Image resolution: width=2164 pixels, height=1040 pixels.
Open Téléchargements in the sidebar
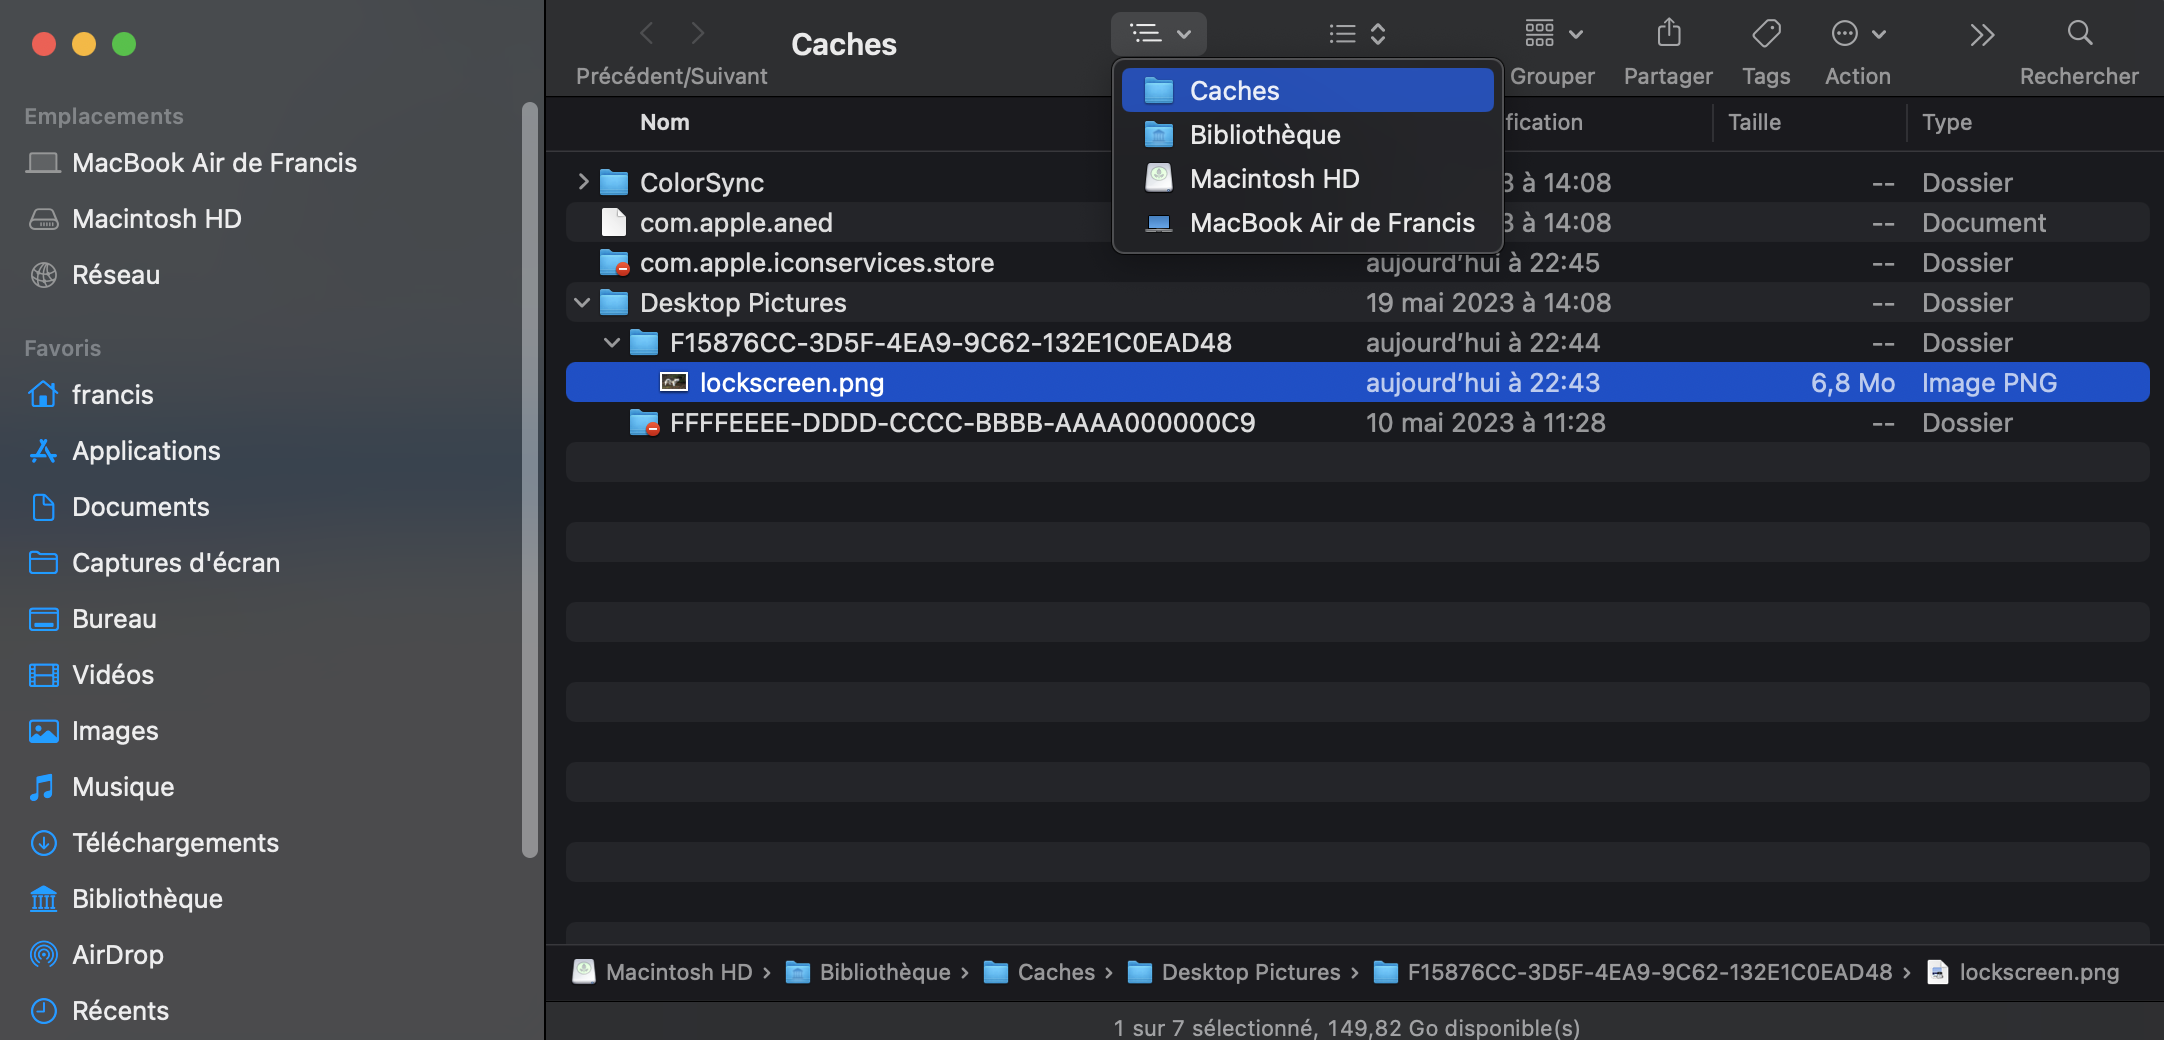175,843
